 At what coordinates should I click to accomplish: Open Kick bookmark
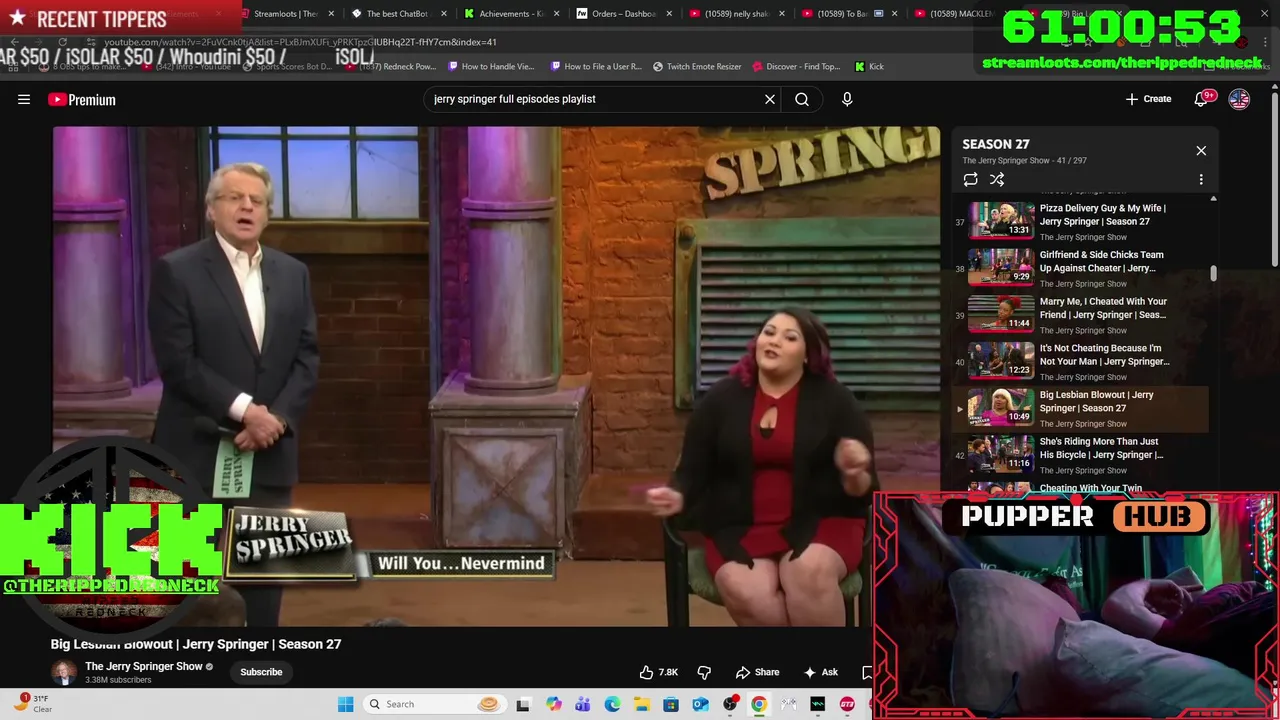(869, 66)
